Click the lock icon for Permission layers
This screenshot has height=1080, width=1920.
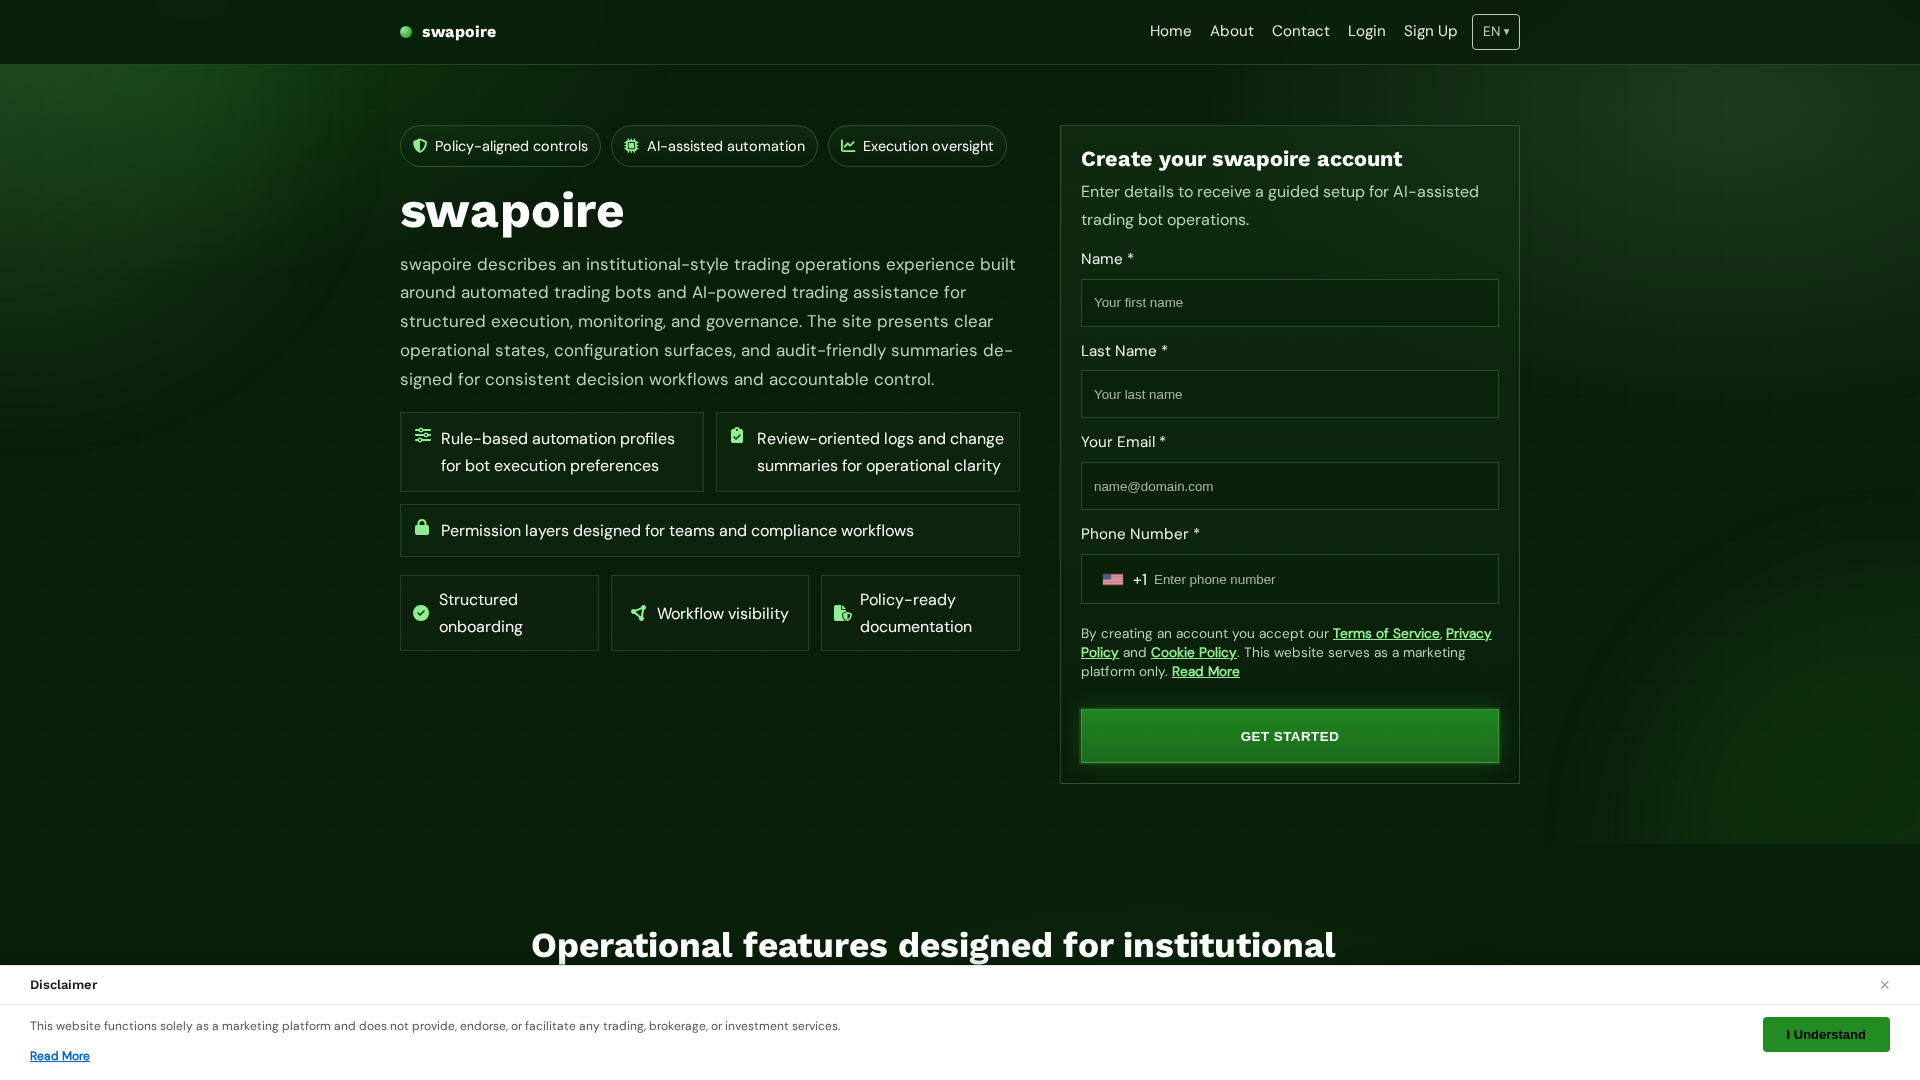pos(422,527)
